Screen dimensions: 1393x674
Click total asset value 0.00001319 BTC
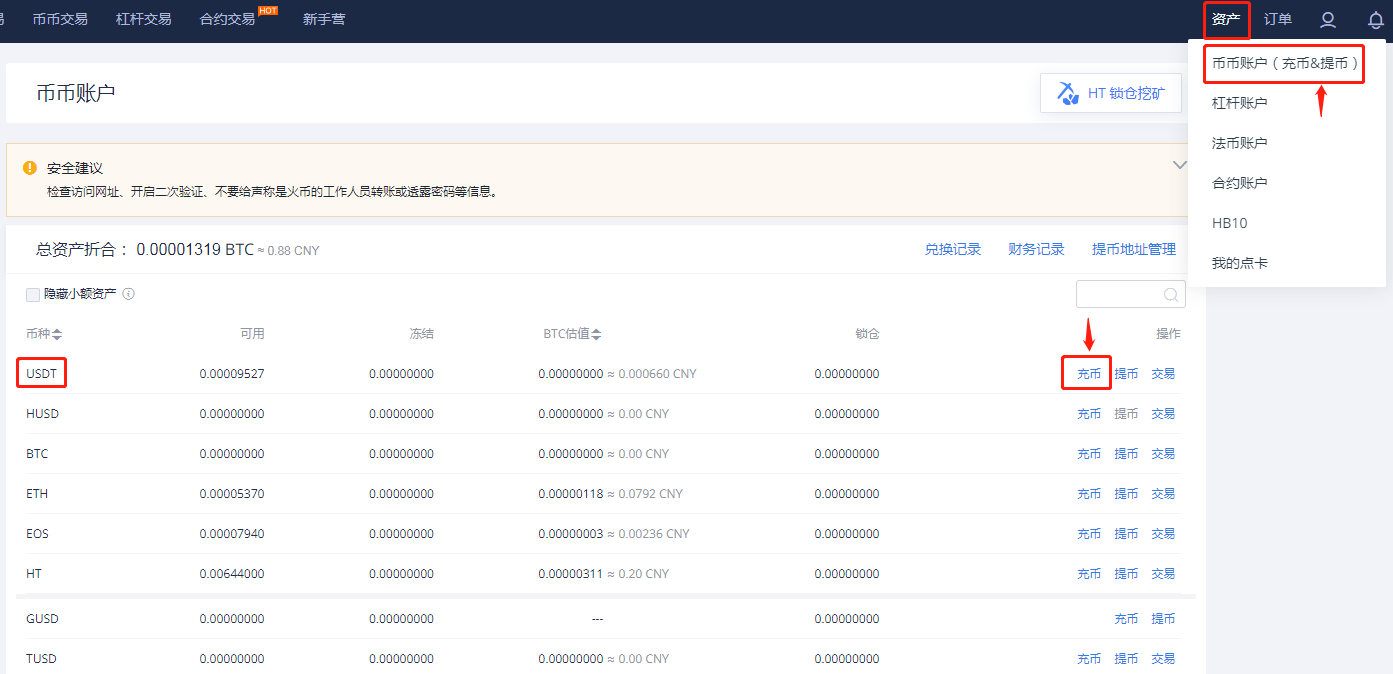click(195, 250)
